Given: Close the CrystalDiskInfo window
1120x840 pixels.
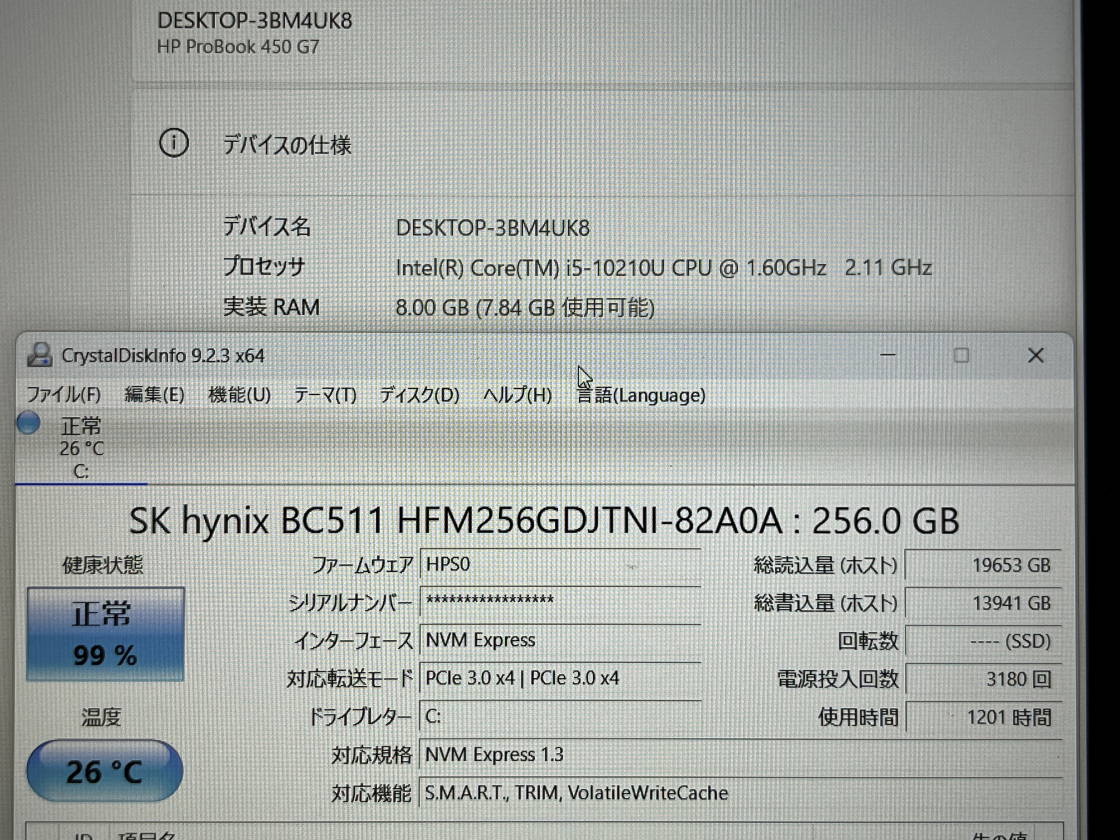Looking at the screenshot, I should click(x=1036, y=355).
